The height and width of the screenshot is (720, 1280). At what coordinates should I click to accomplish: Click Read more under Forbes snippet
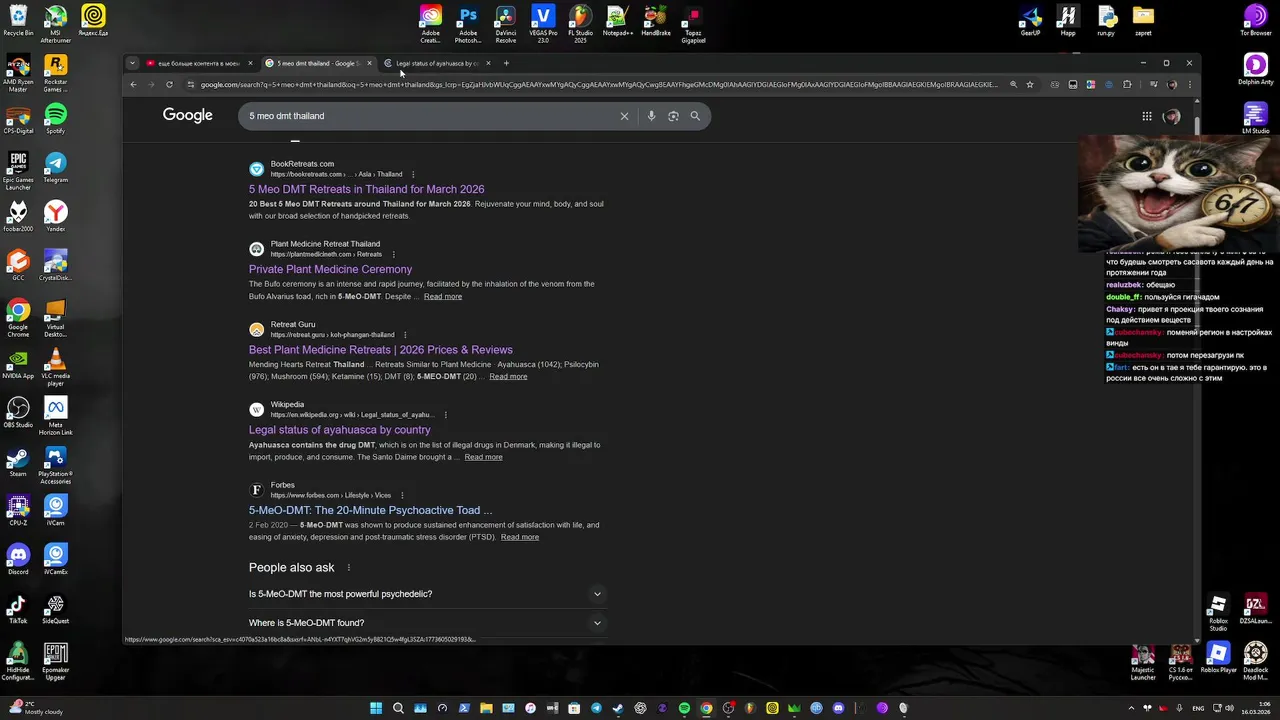click(x=520, y=537)
